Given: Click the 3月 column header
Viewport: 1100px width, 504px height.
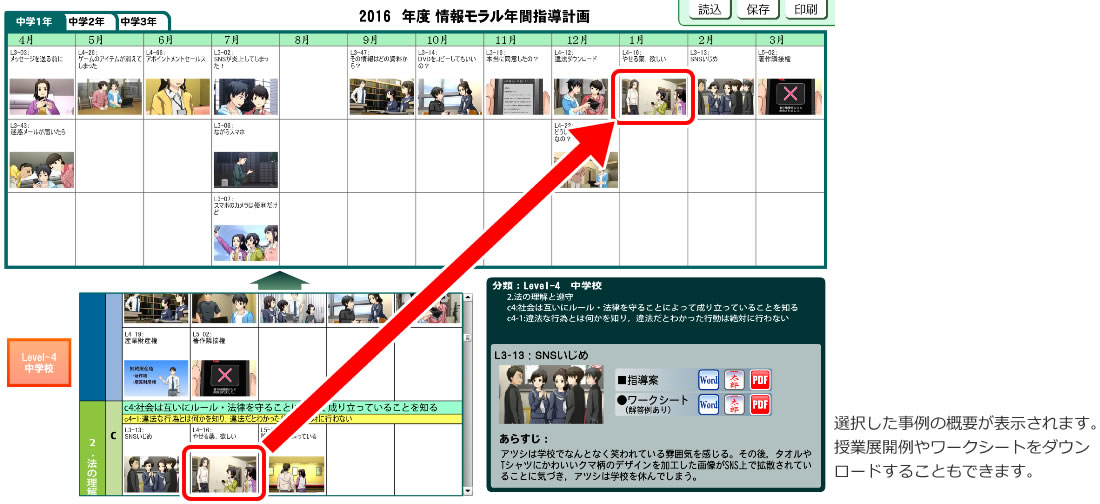Looking at the screenshot, I should 790,39.
